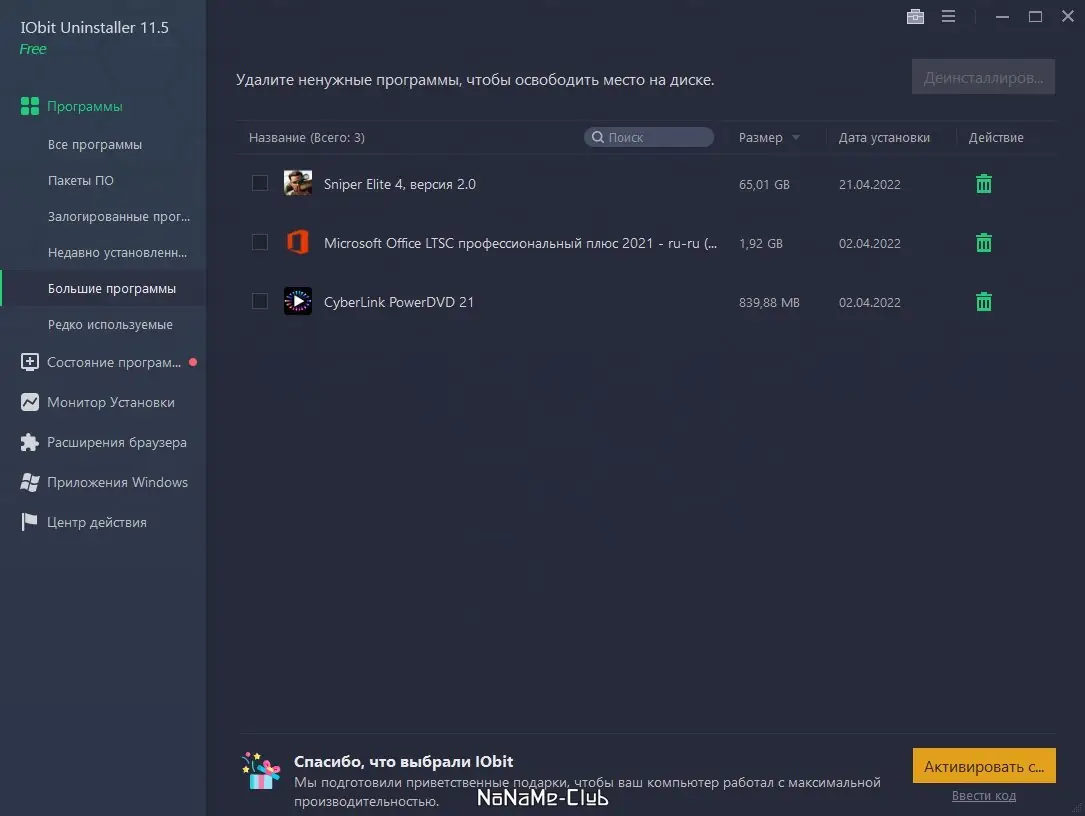1085x816 pixels.
Task: Select the Sniper Elite 4, версия 2.0 name
Action: pos(400,184)
